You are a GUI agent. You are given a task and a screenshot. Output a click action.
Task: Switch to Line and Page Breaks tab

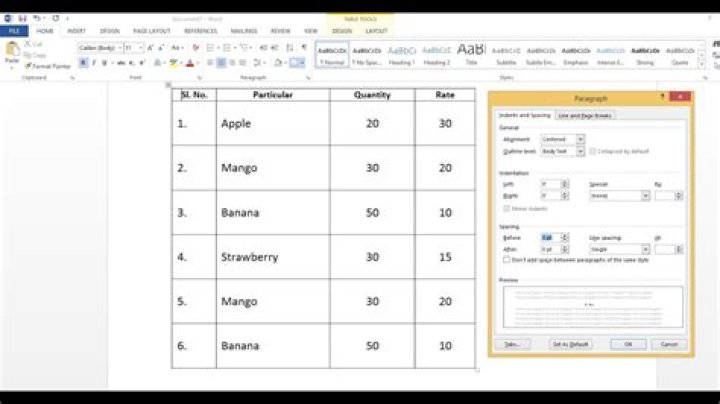pos(585,116)
